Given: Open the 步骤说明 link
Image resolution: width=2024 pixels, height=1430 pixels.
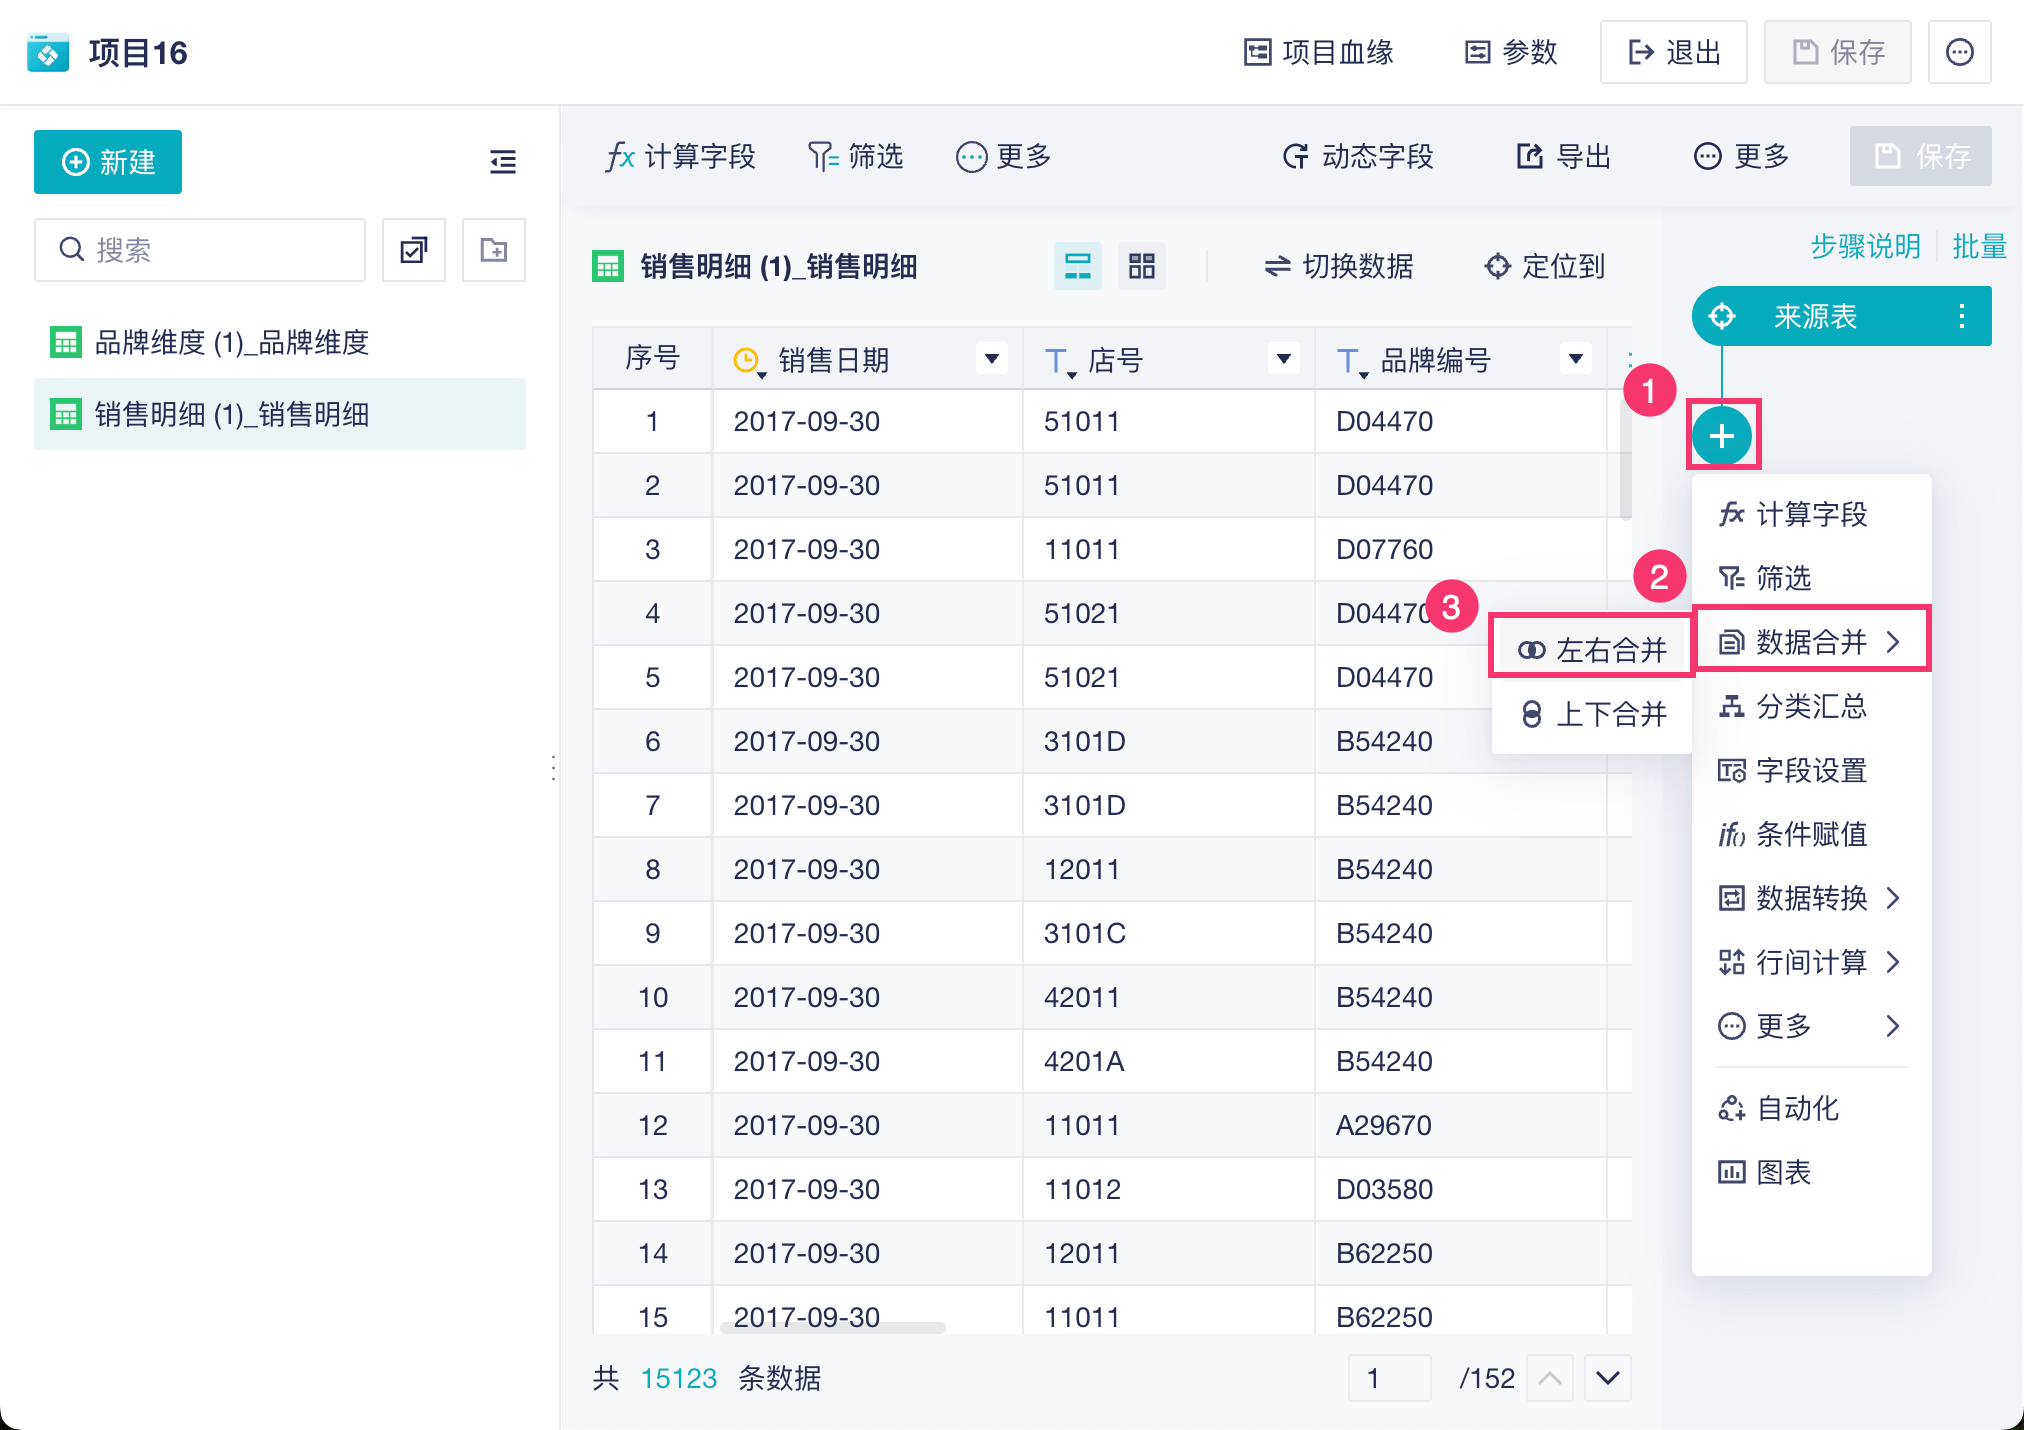Looking at the screenshot, I should tap(1865, 246).
